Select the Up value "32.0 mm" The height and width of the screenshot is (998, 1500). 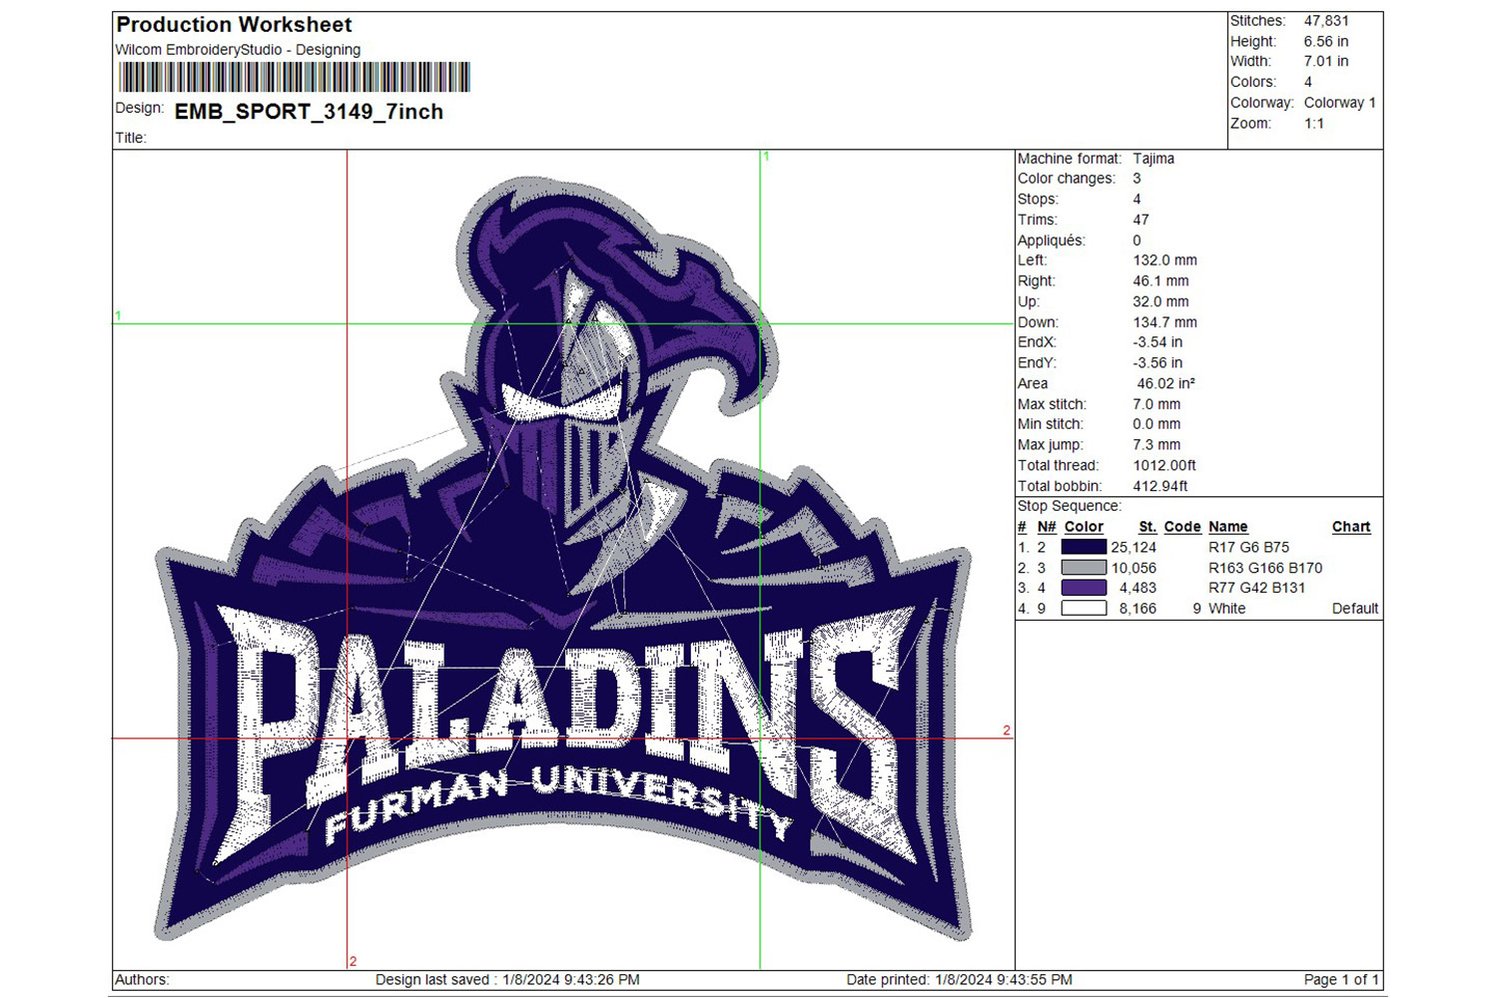coord(1161,302)
